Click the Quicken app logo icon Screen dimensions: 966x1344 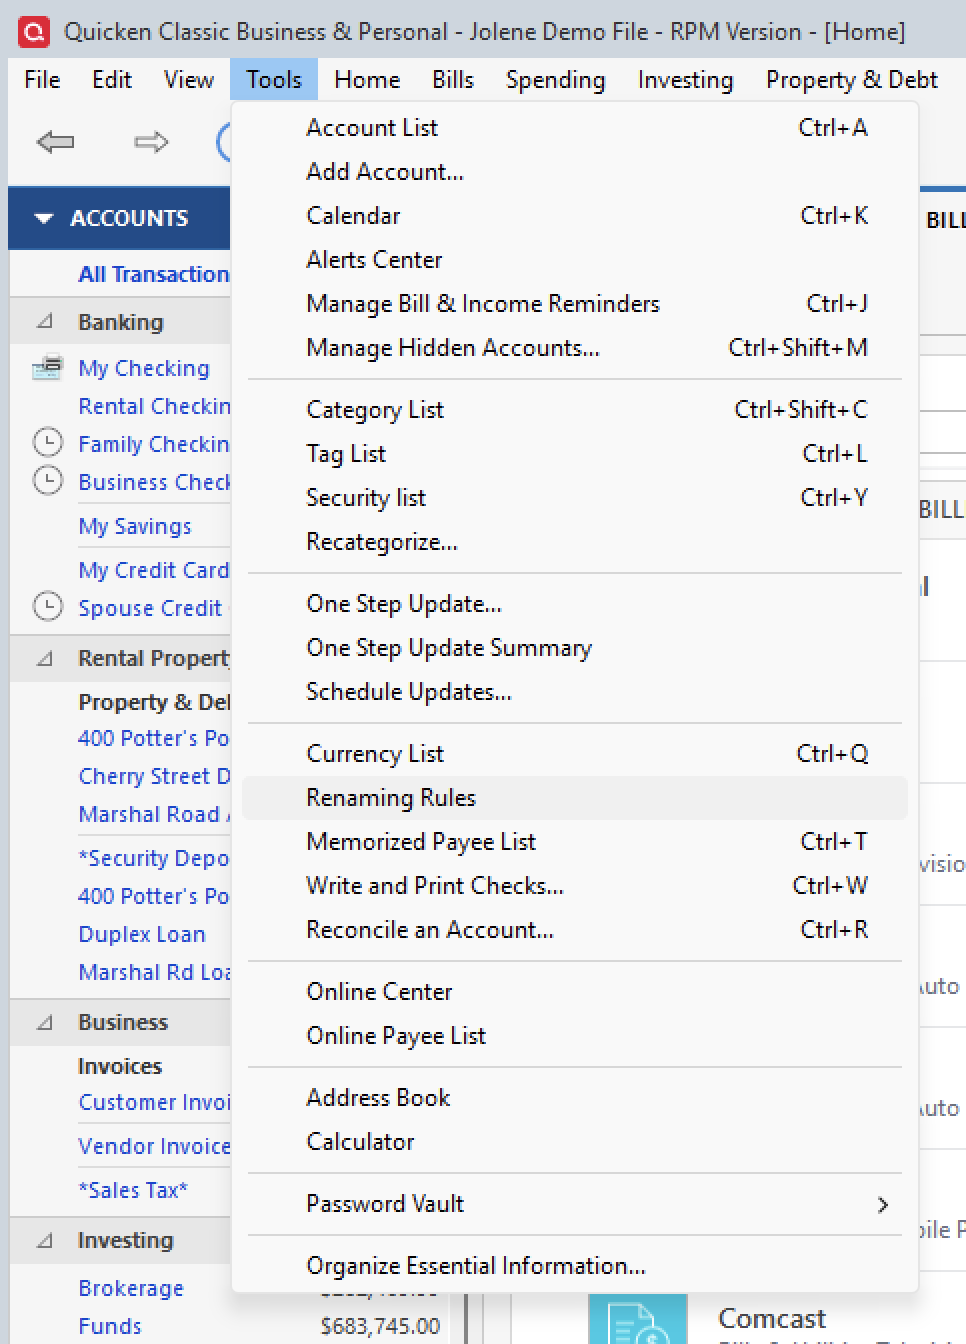tap(33, 32)
